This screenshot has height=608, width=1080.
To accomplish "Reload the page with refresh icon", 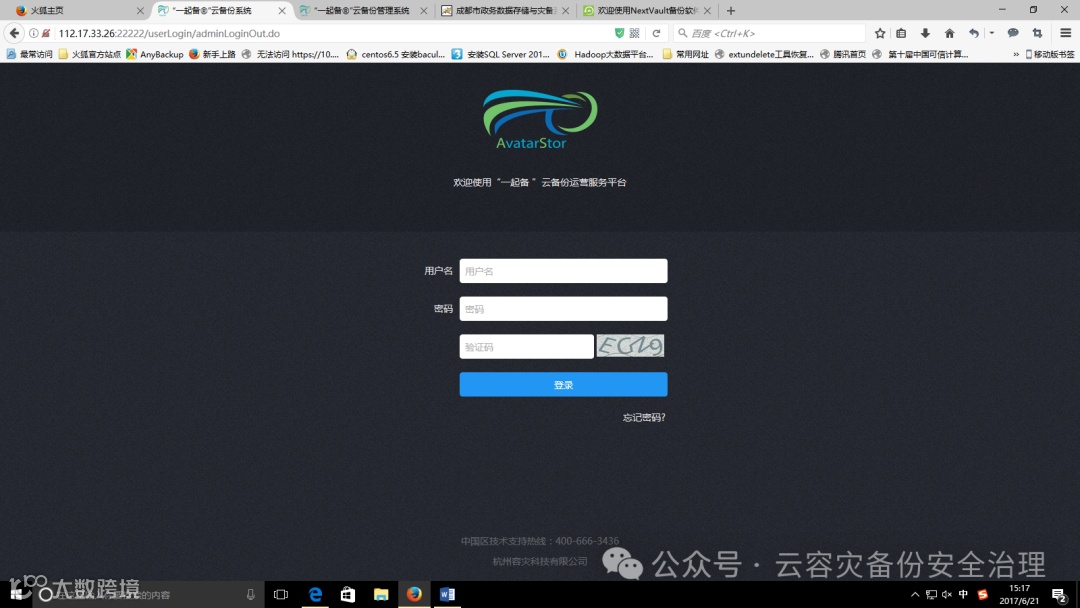I will click(656, 33).
